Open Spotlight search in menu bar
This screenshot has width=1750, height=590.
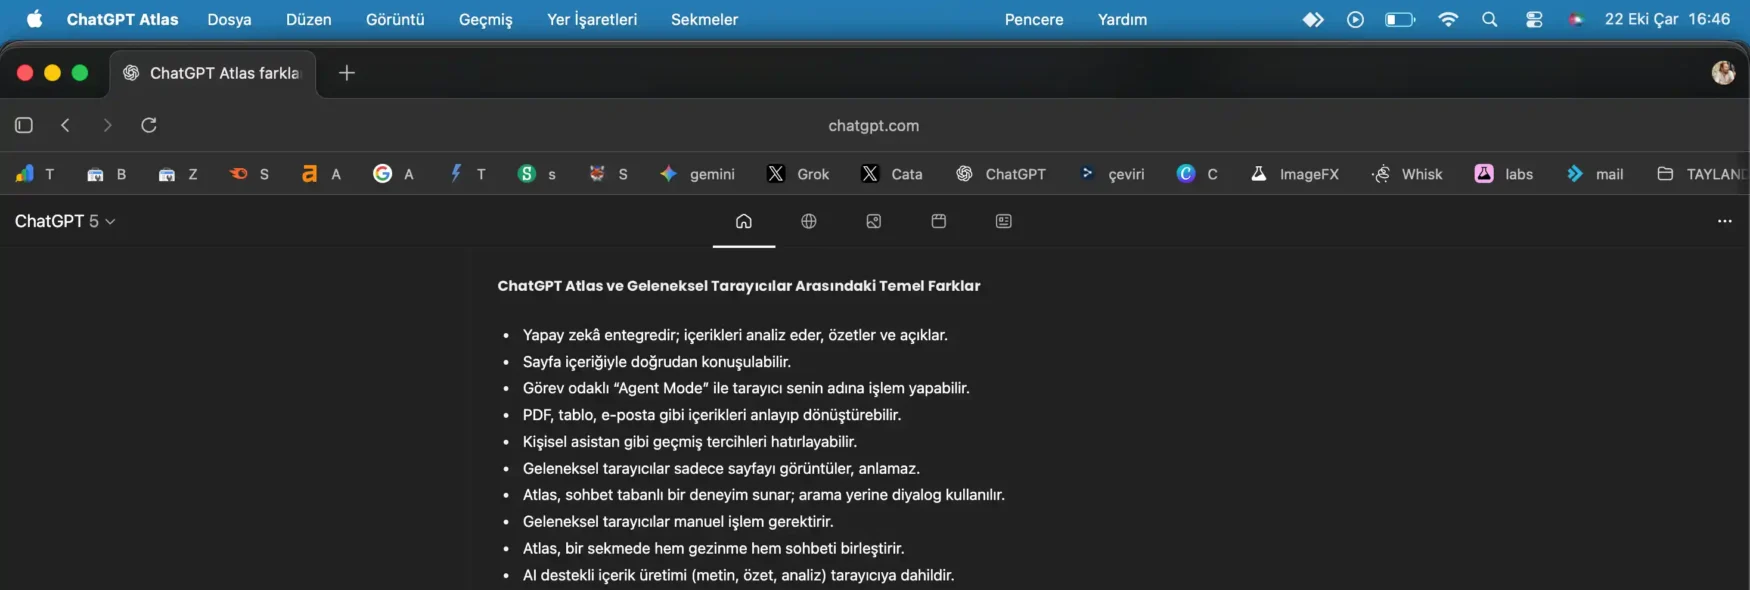point(1490,19)
